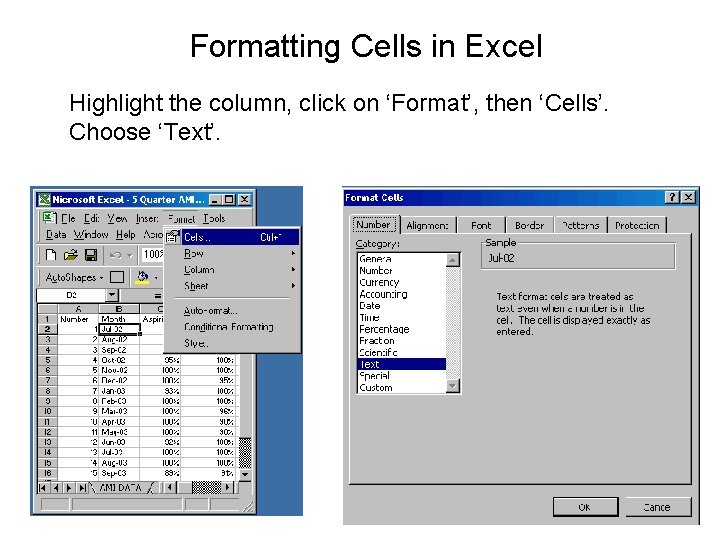This screenshot has width=720, height=540.
Task: Open the Undo history dropdown arrow
Action: [130, 255]
